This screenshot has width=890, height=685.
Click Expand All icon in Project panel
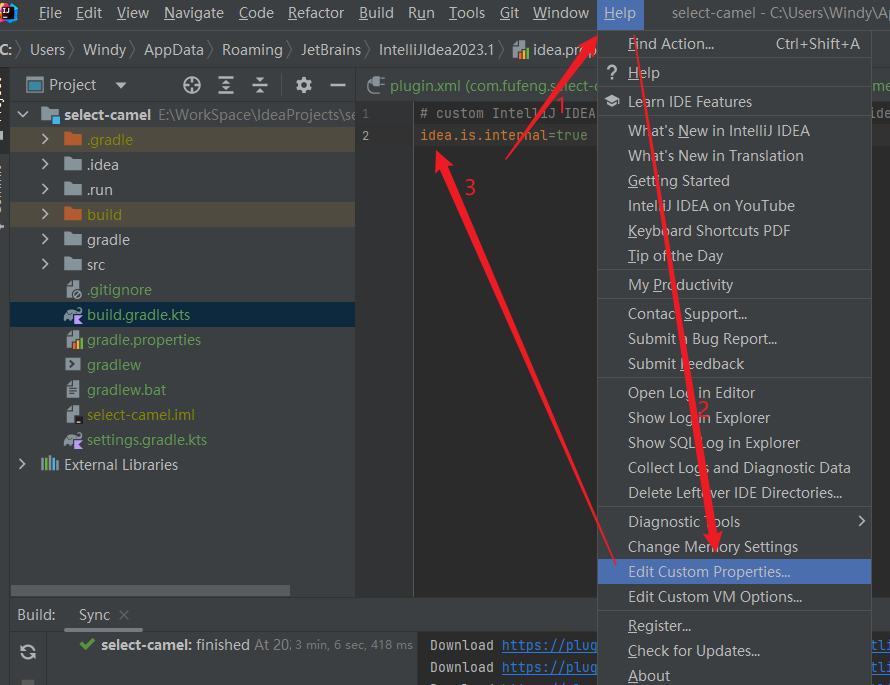[226, 85]
